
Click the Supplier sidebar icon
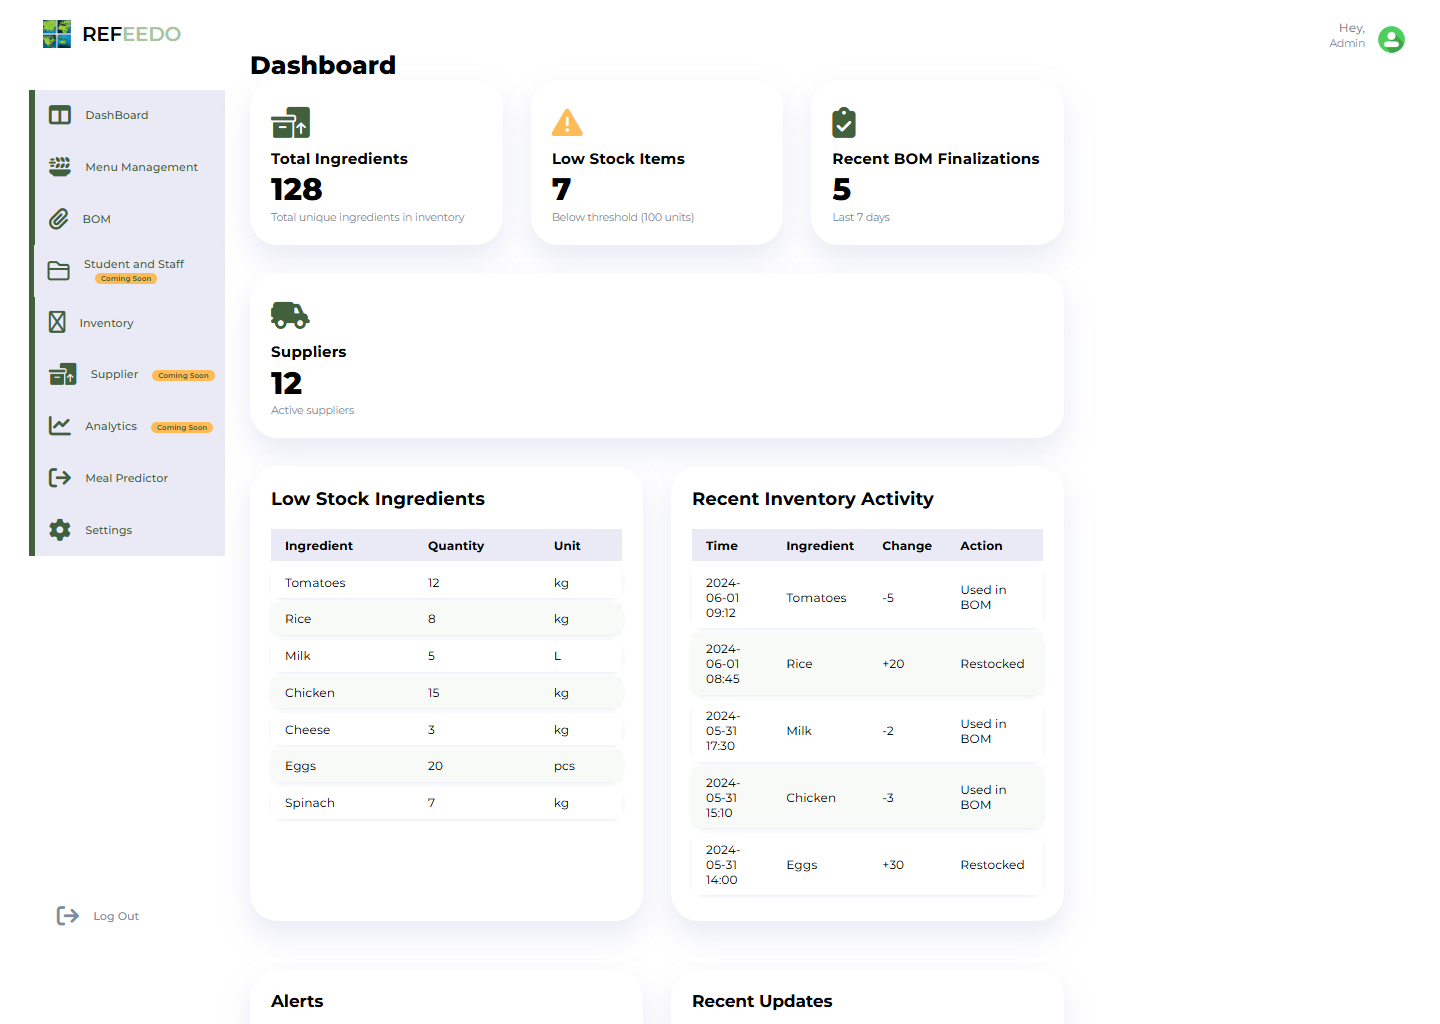click(x=63, y=374)
